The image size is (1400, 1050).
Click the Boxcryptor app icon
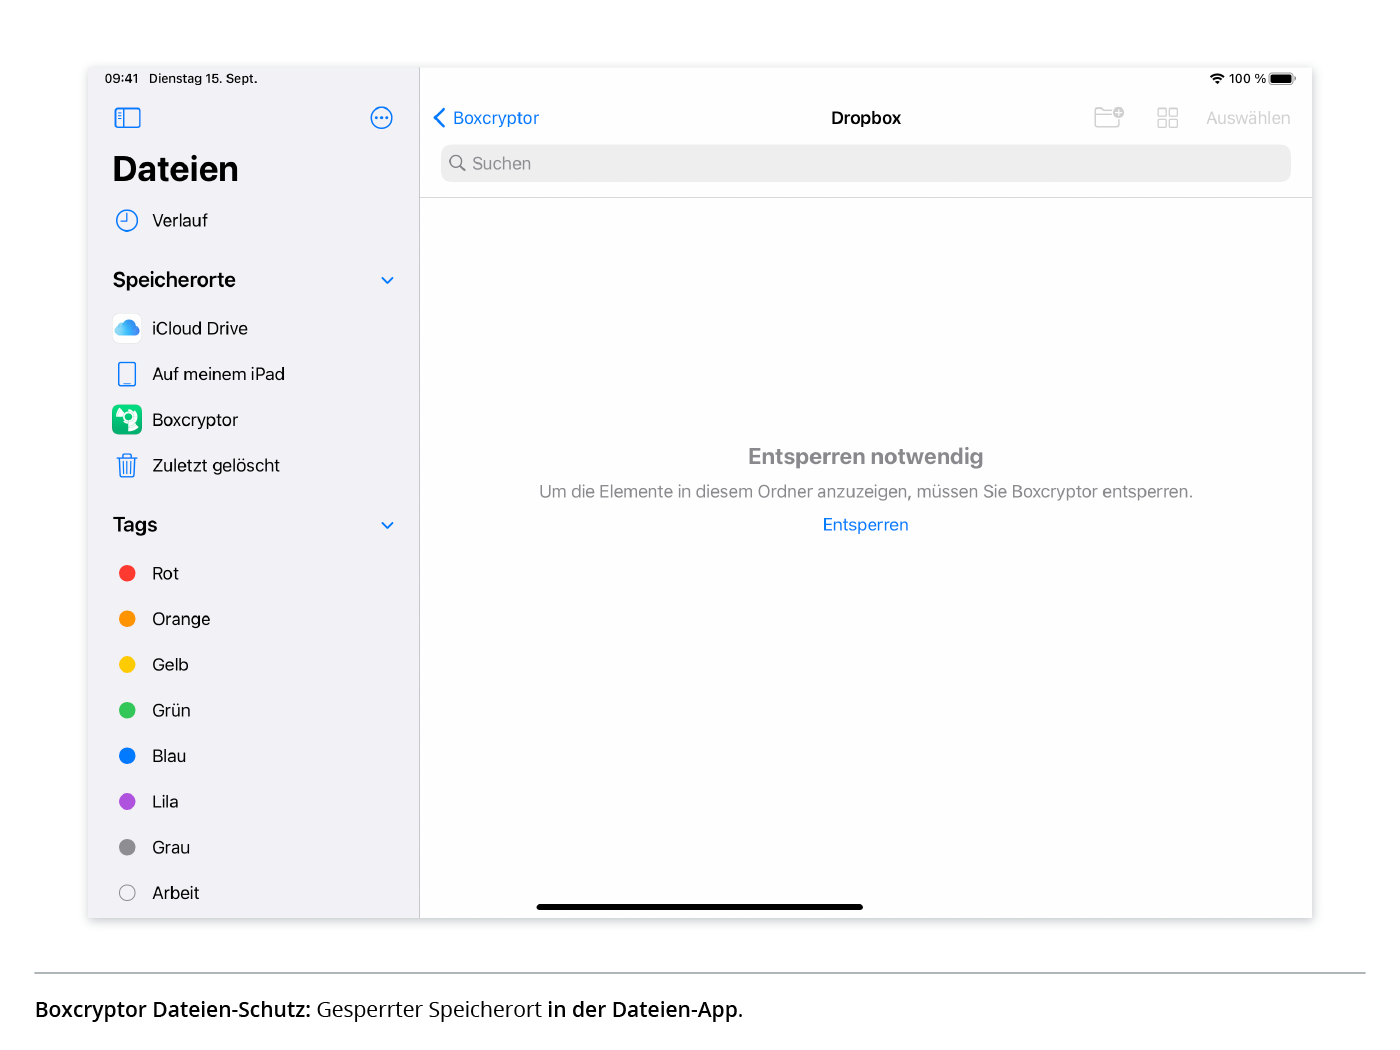127,420
